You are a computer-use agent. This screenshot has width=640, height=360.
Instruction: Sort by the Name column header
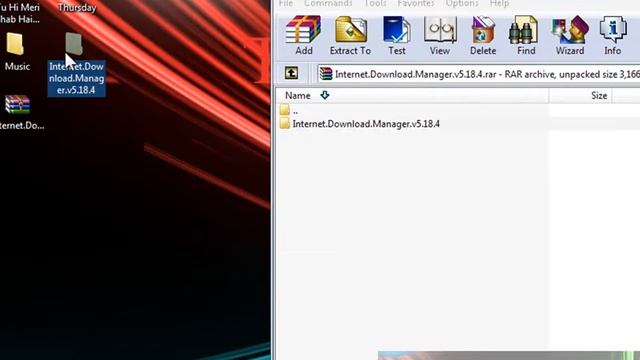pos(412,96)
